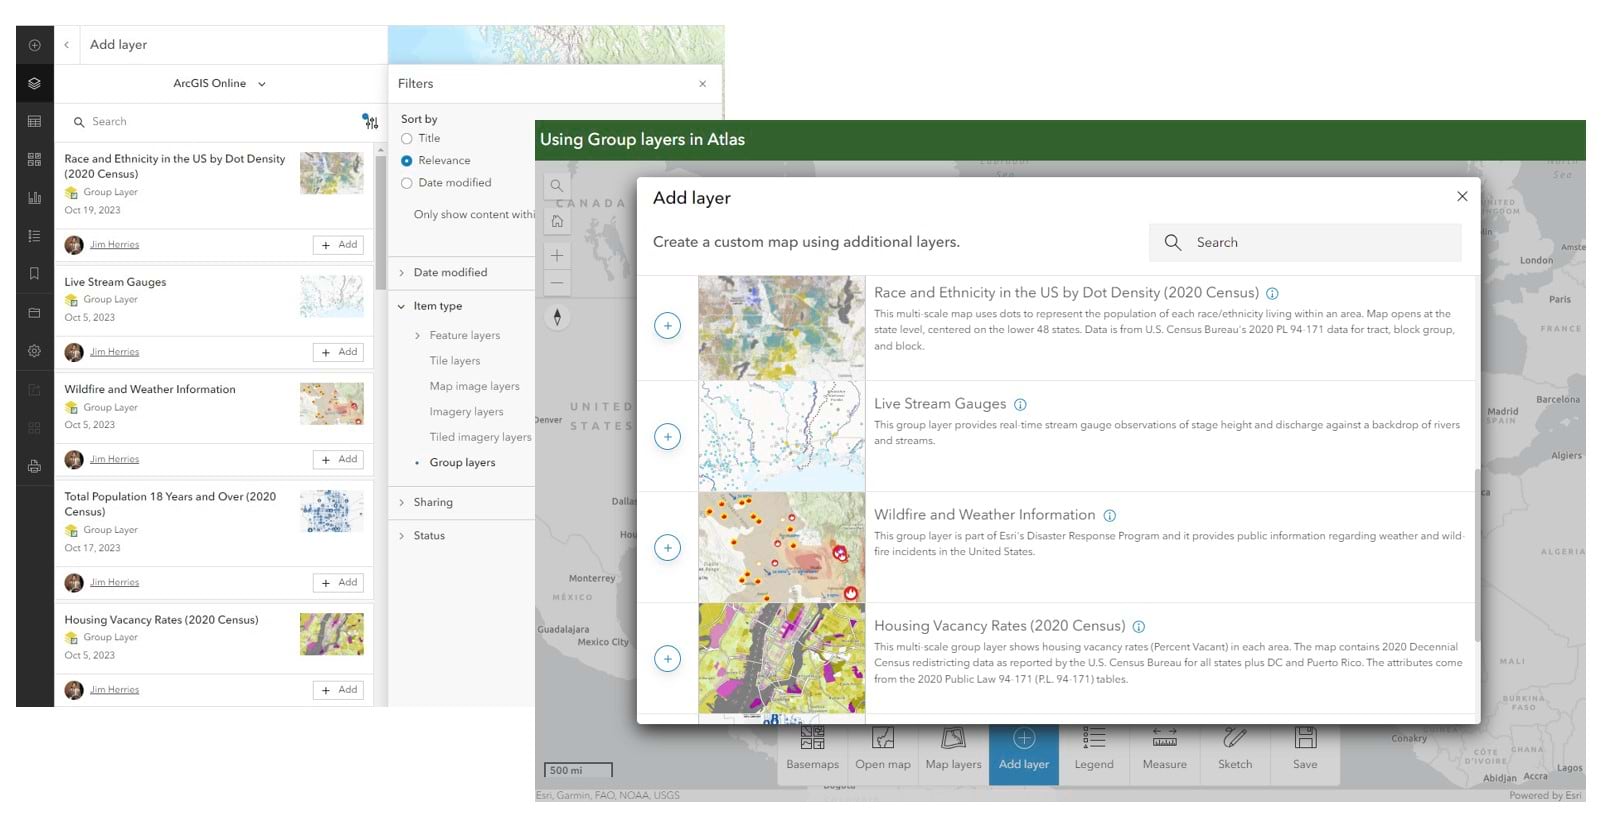Click the Wildfire and Weather thumbnail in the dialog

pyautogui.click(x=781, y=547)
